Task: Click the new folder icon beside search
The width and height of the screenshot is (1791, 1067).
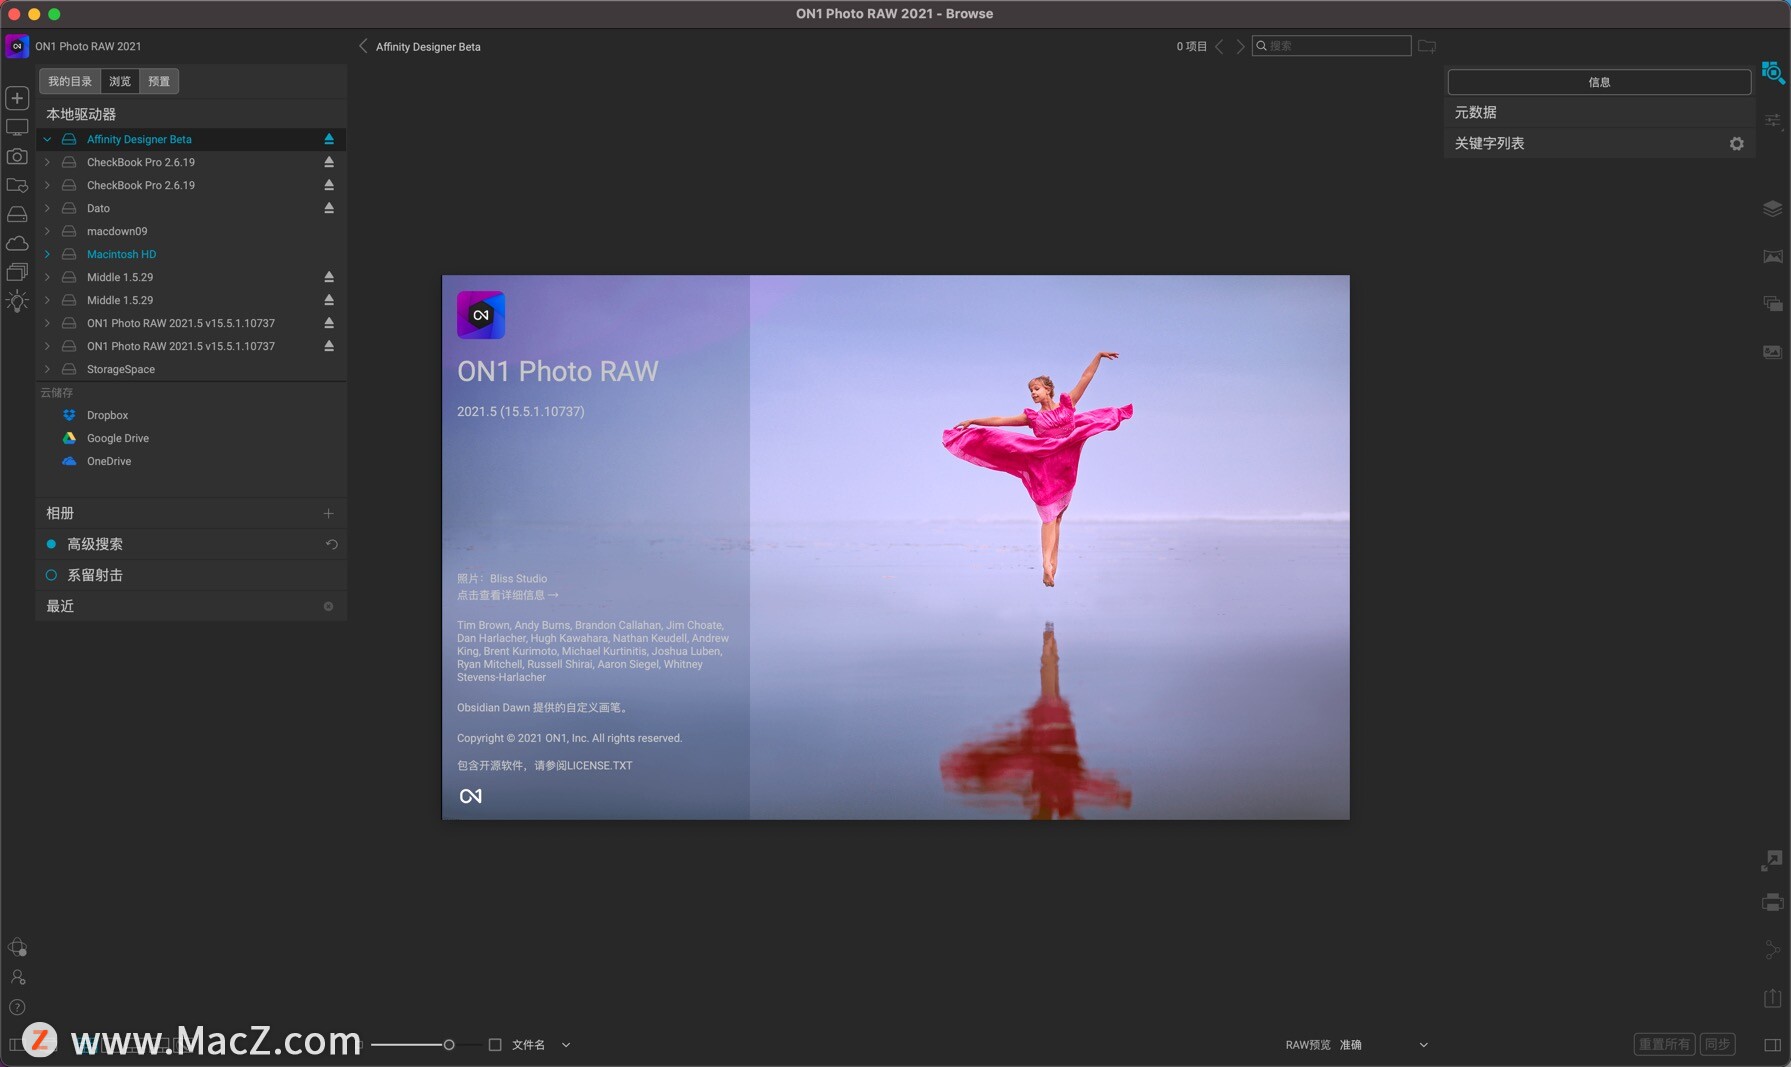Action: (1427, 46)
